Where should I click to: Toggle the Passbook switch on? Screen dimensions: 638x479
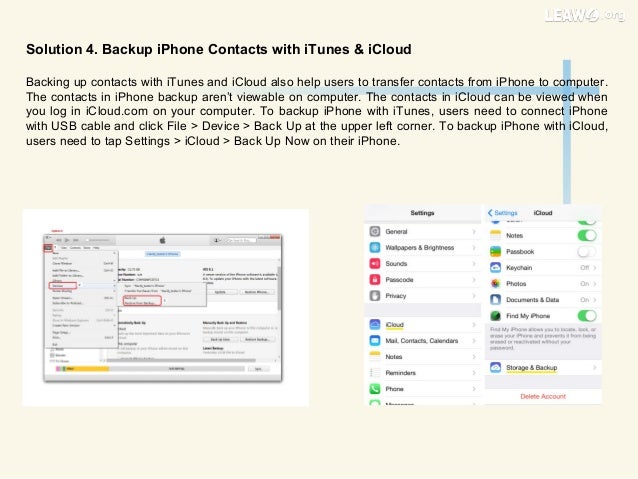[587, 252]
